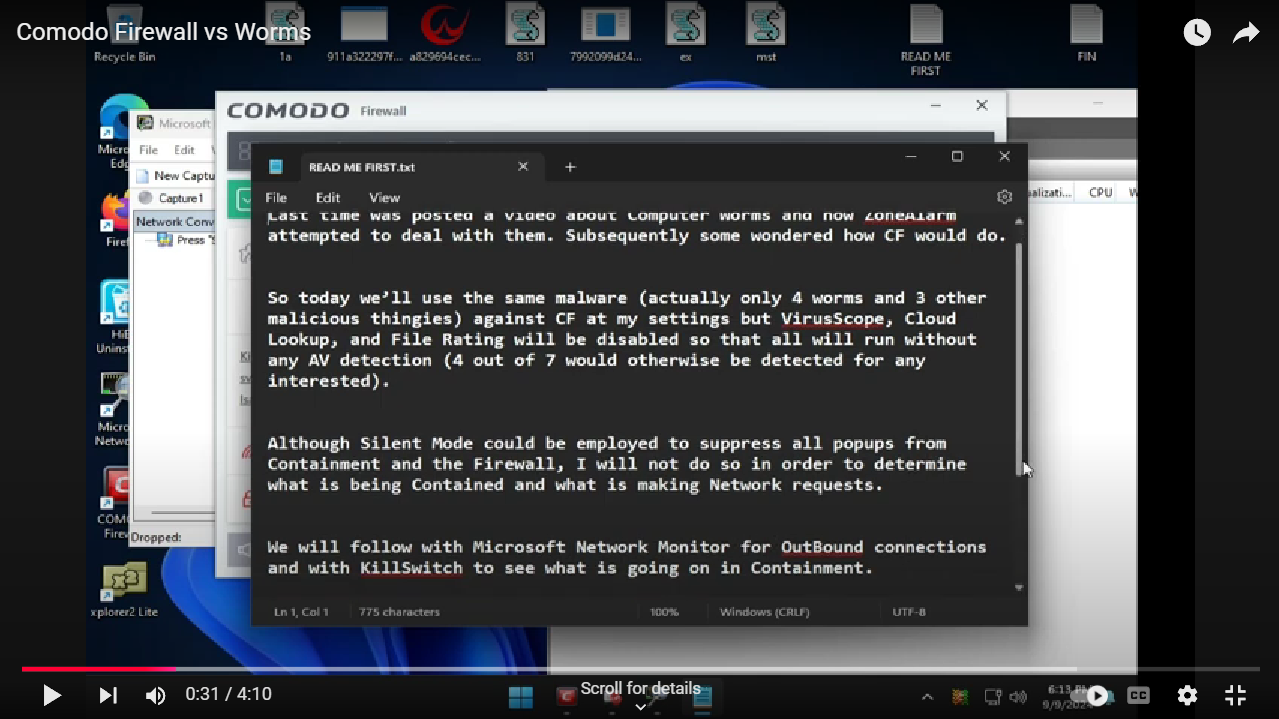
Task: Open the red a829694cec desktop icon
Action: click(445, 33)
